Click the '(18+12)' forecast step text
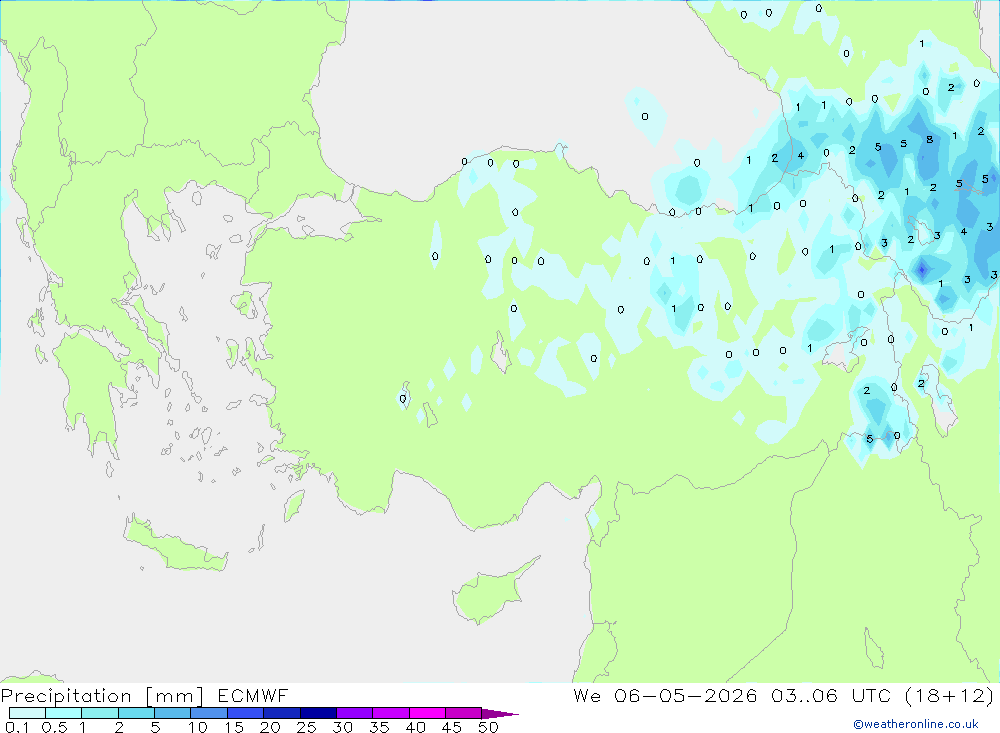1000x733 pixels. (x=950, y=695)
